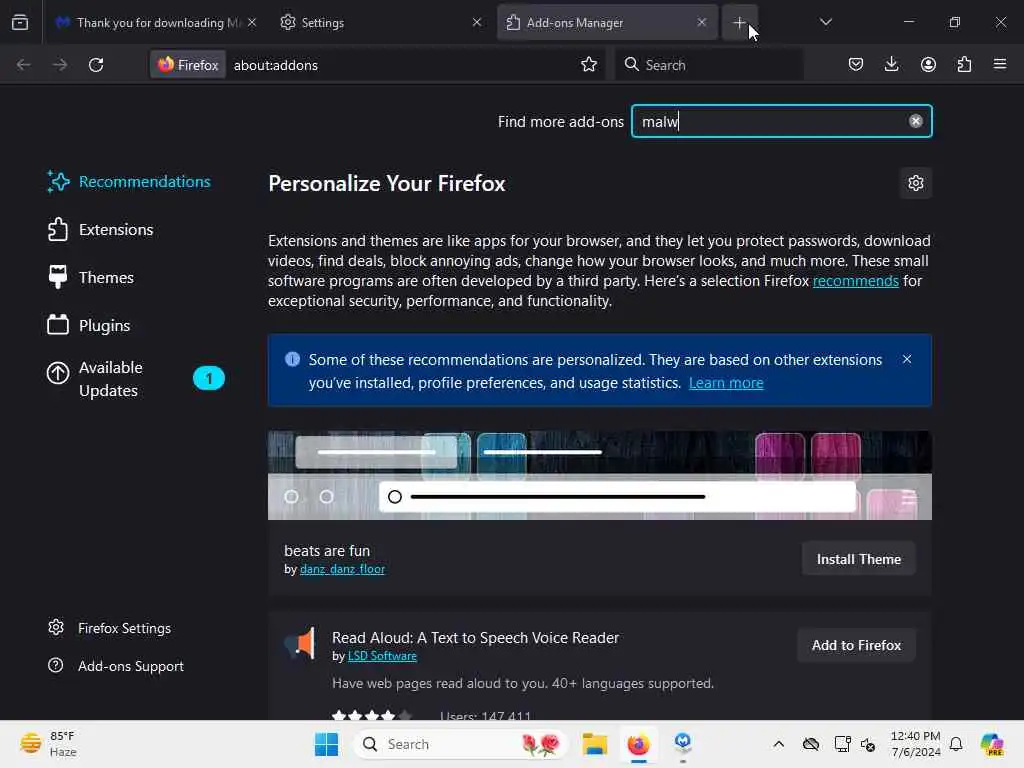
Task: Click the beats are fun theme preview
Action: (600, 475)
